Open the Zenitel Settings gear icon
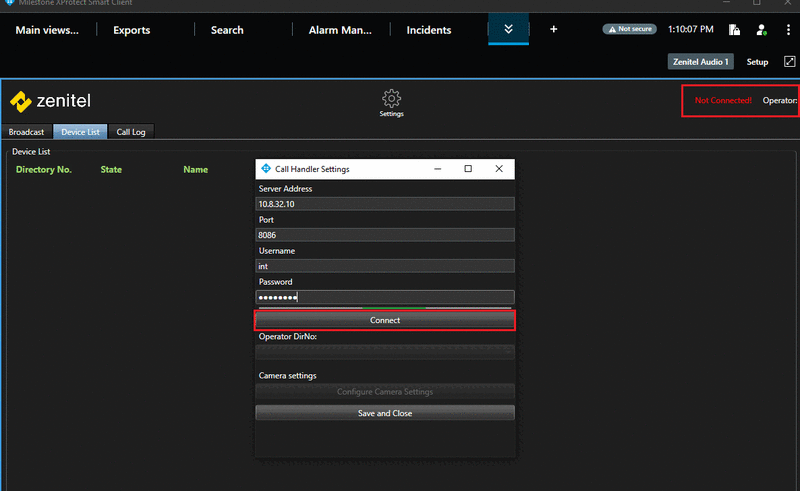The image size is (800, 491). click(x=391, y=99)
